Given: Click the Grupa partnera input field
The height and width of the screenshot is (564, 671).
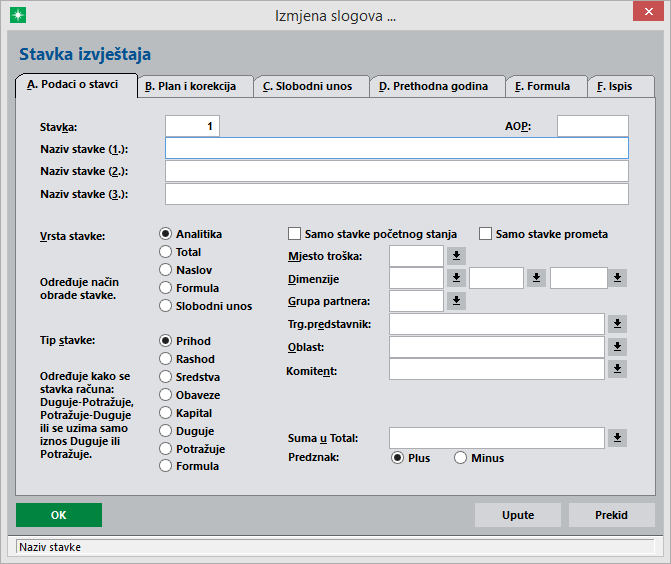Looking at the screenshot, I should tap(416, 301).
